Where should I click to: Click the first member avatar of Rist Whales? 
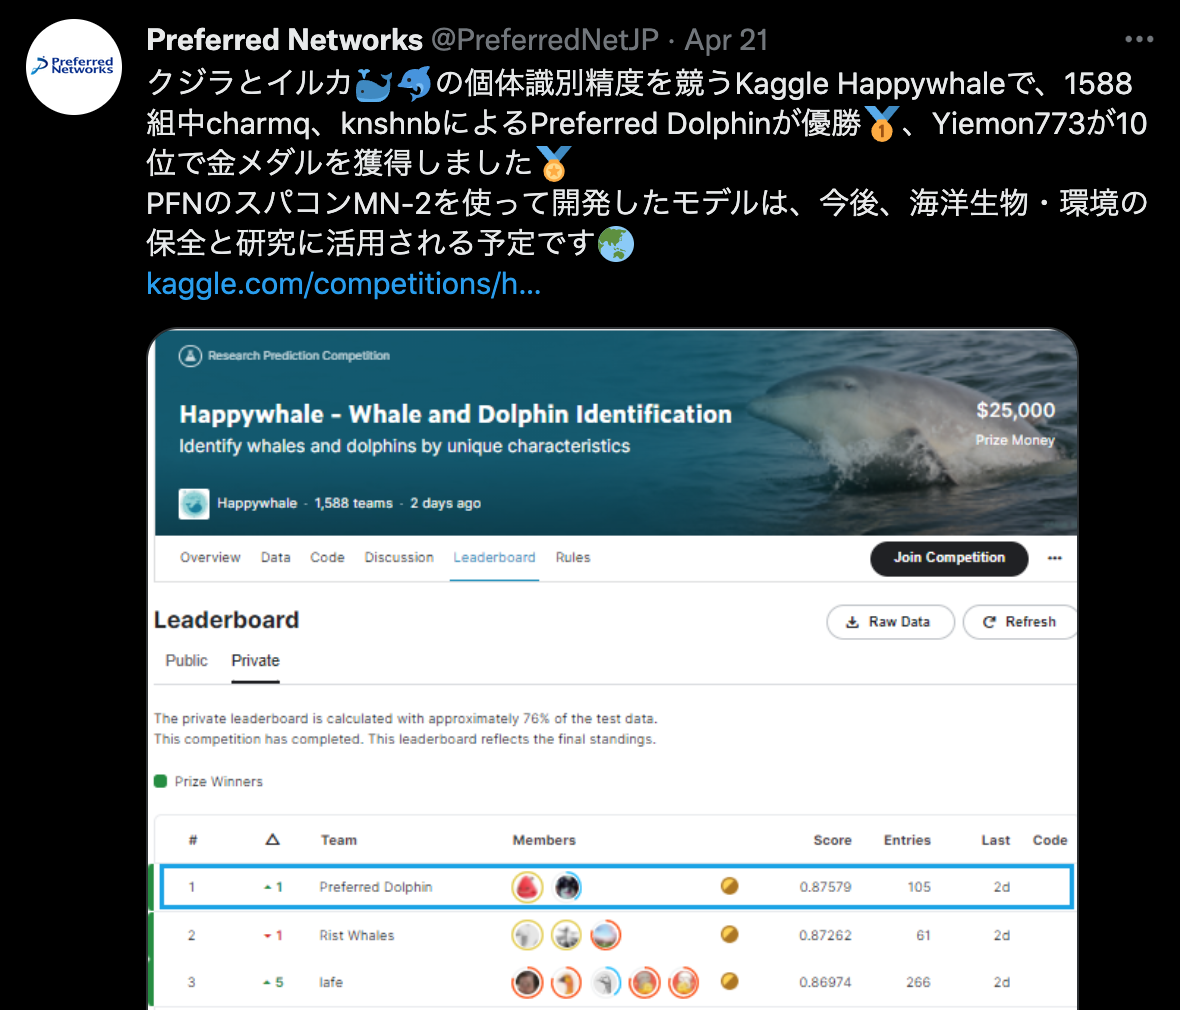[528, 935]
